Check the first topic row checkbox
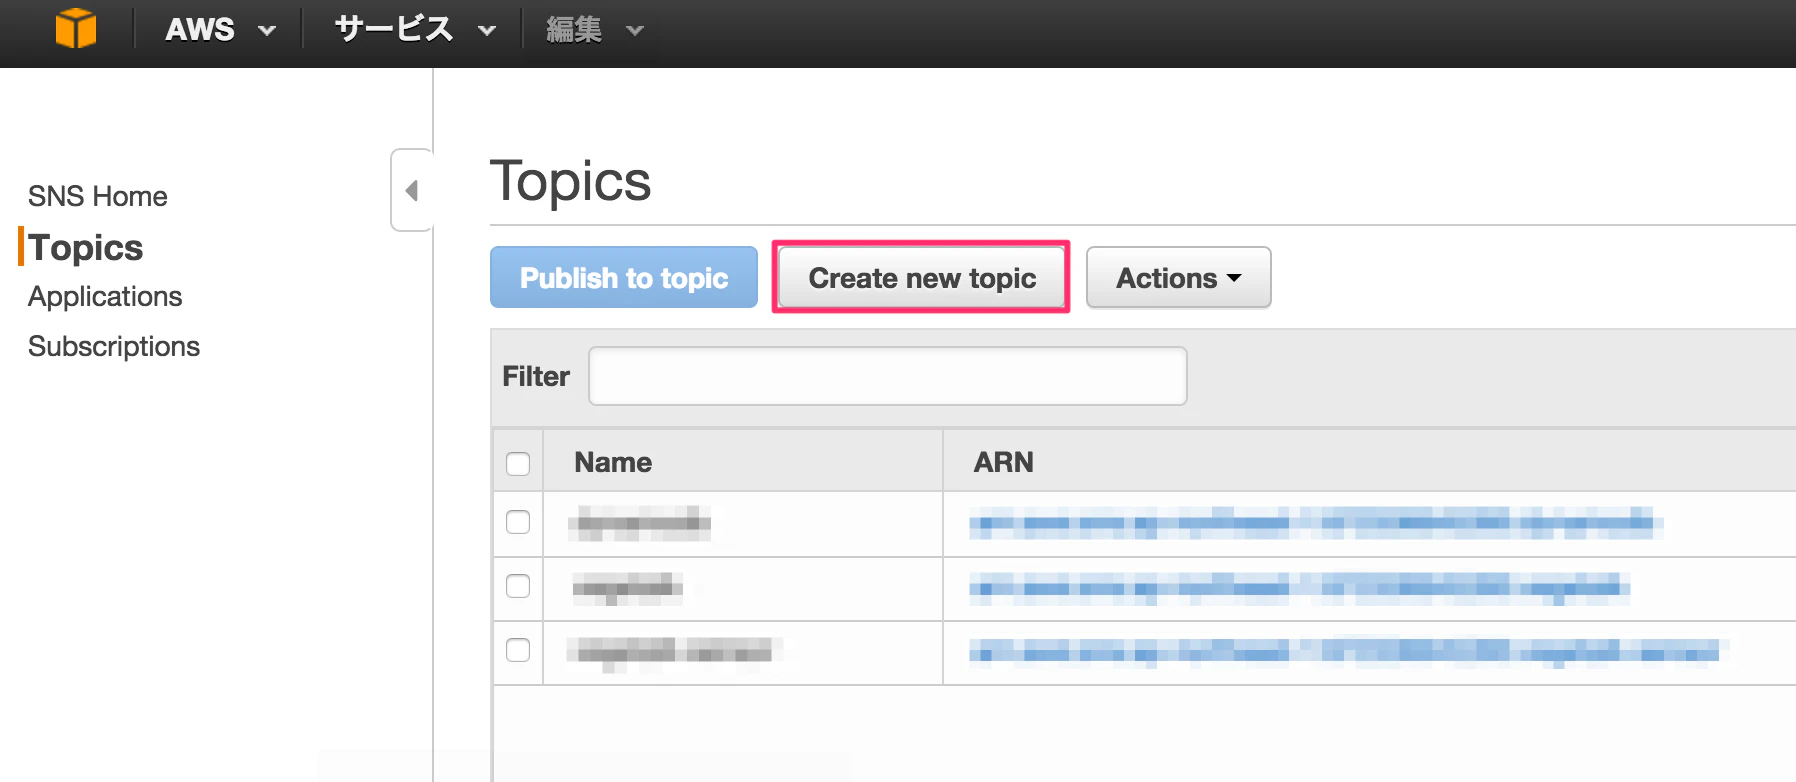 tap(518, 522)
